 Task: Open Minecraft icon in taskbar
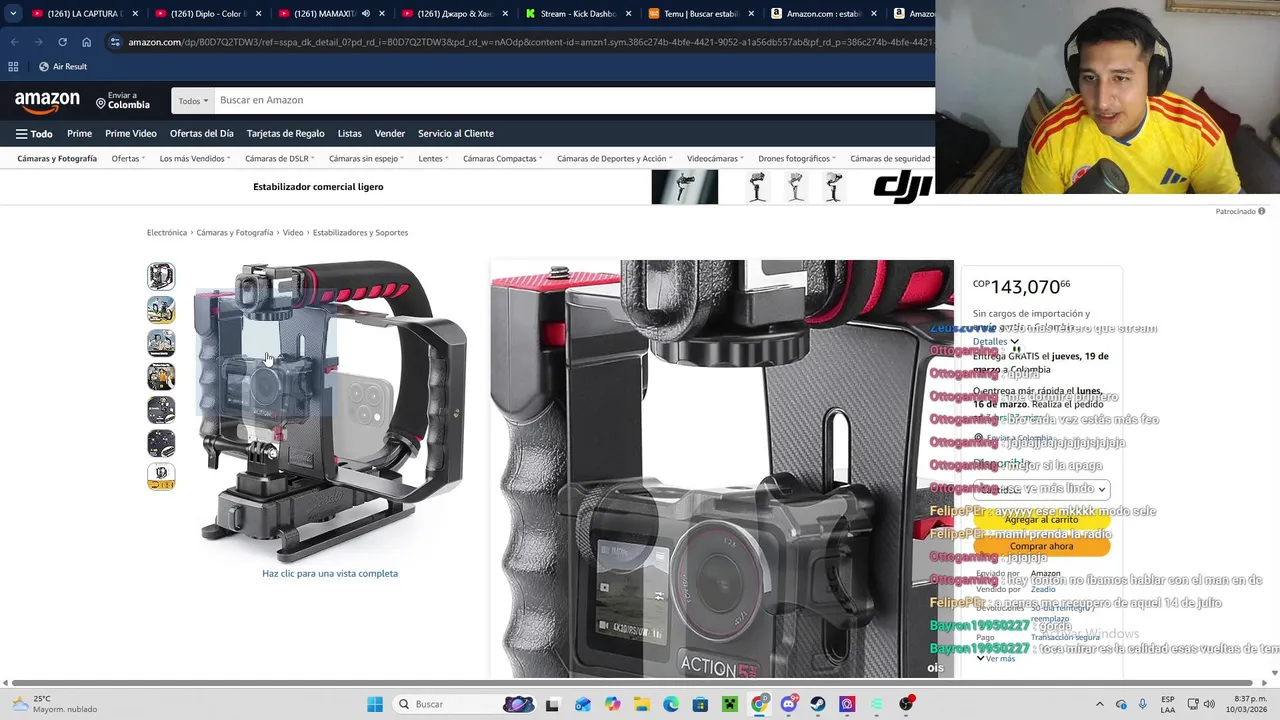[x=729, y=704]
